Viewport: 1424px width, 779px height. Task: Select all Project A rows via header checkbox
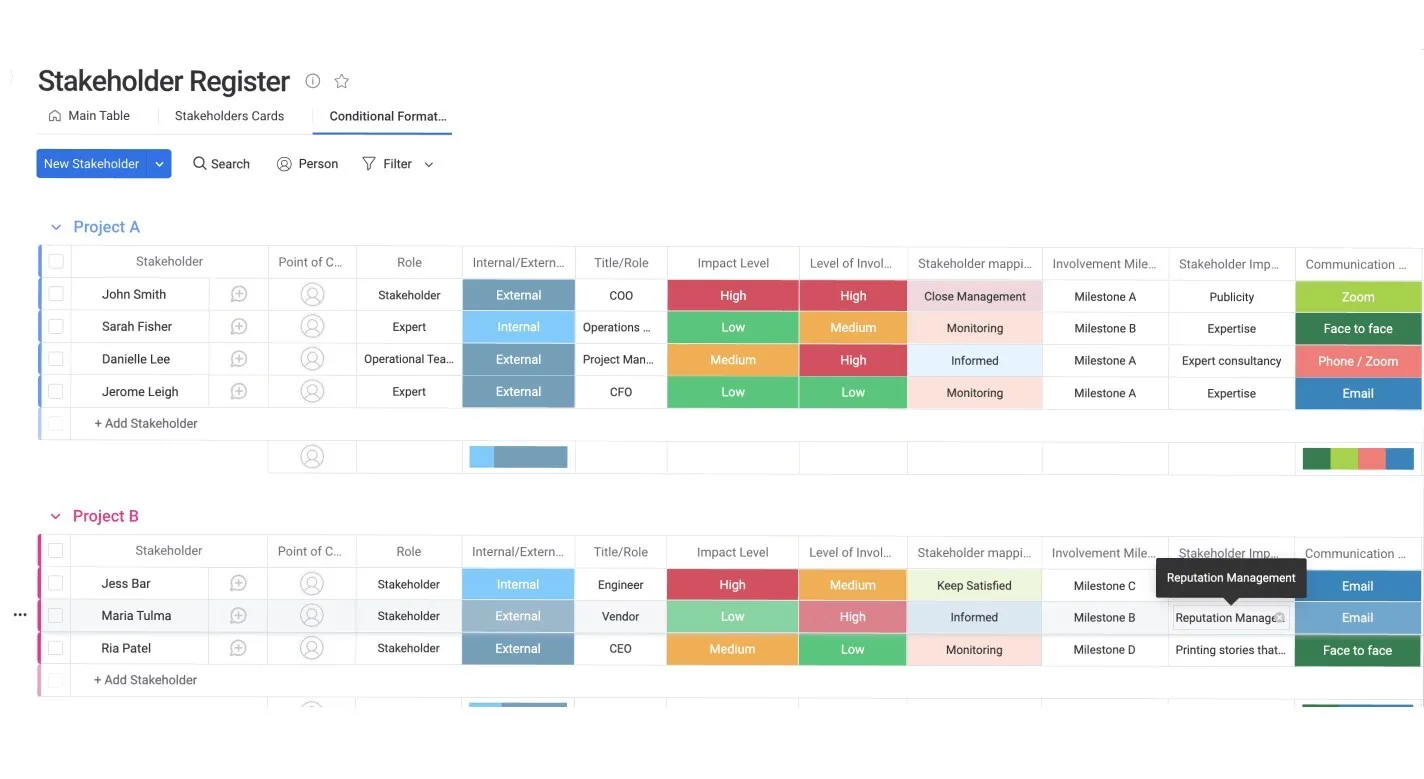point(56,261)
